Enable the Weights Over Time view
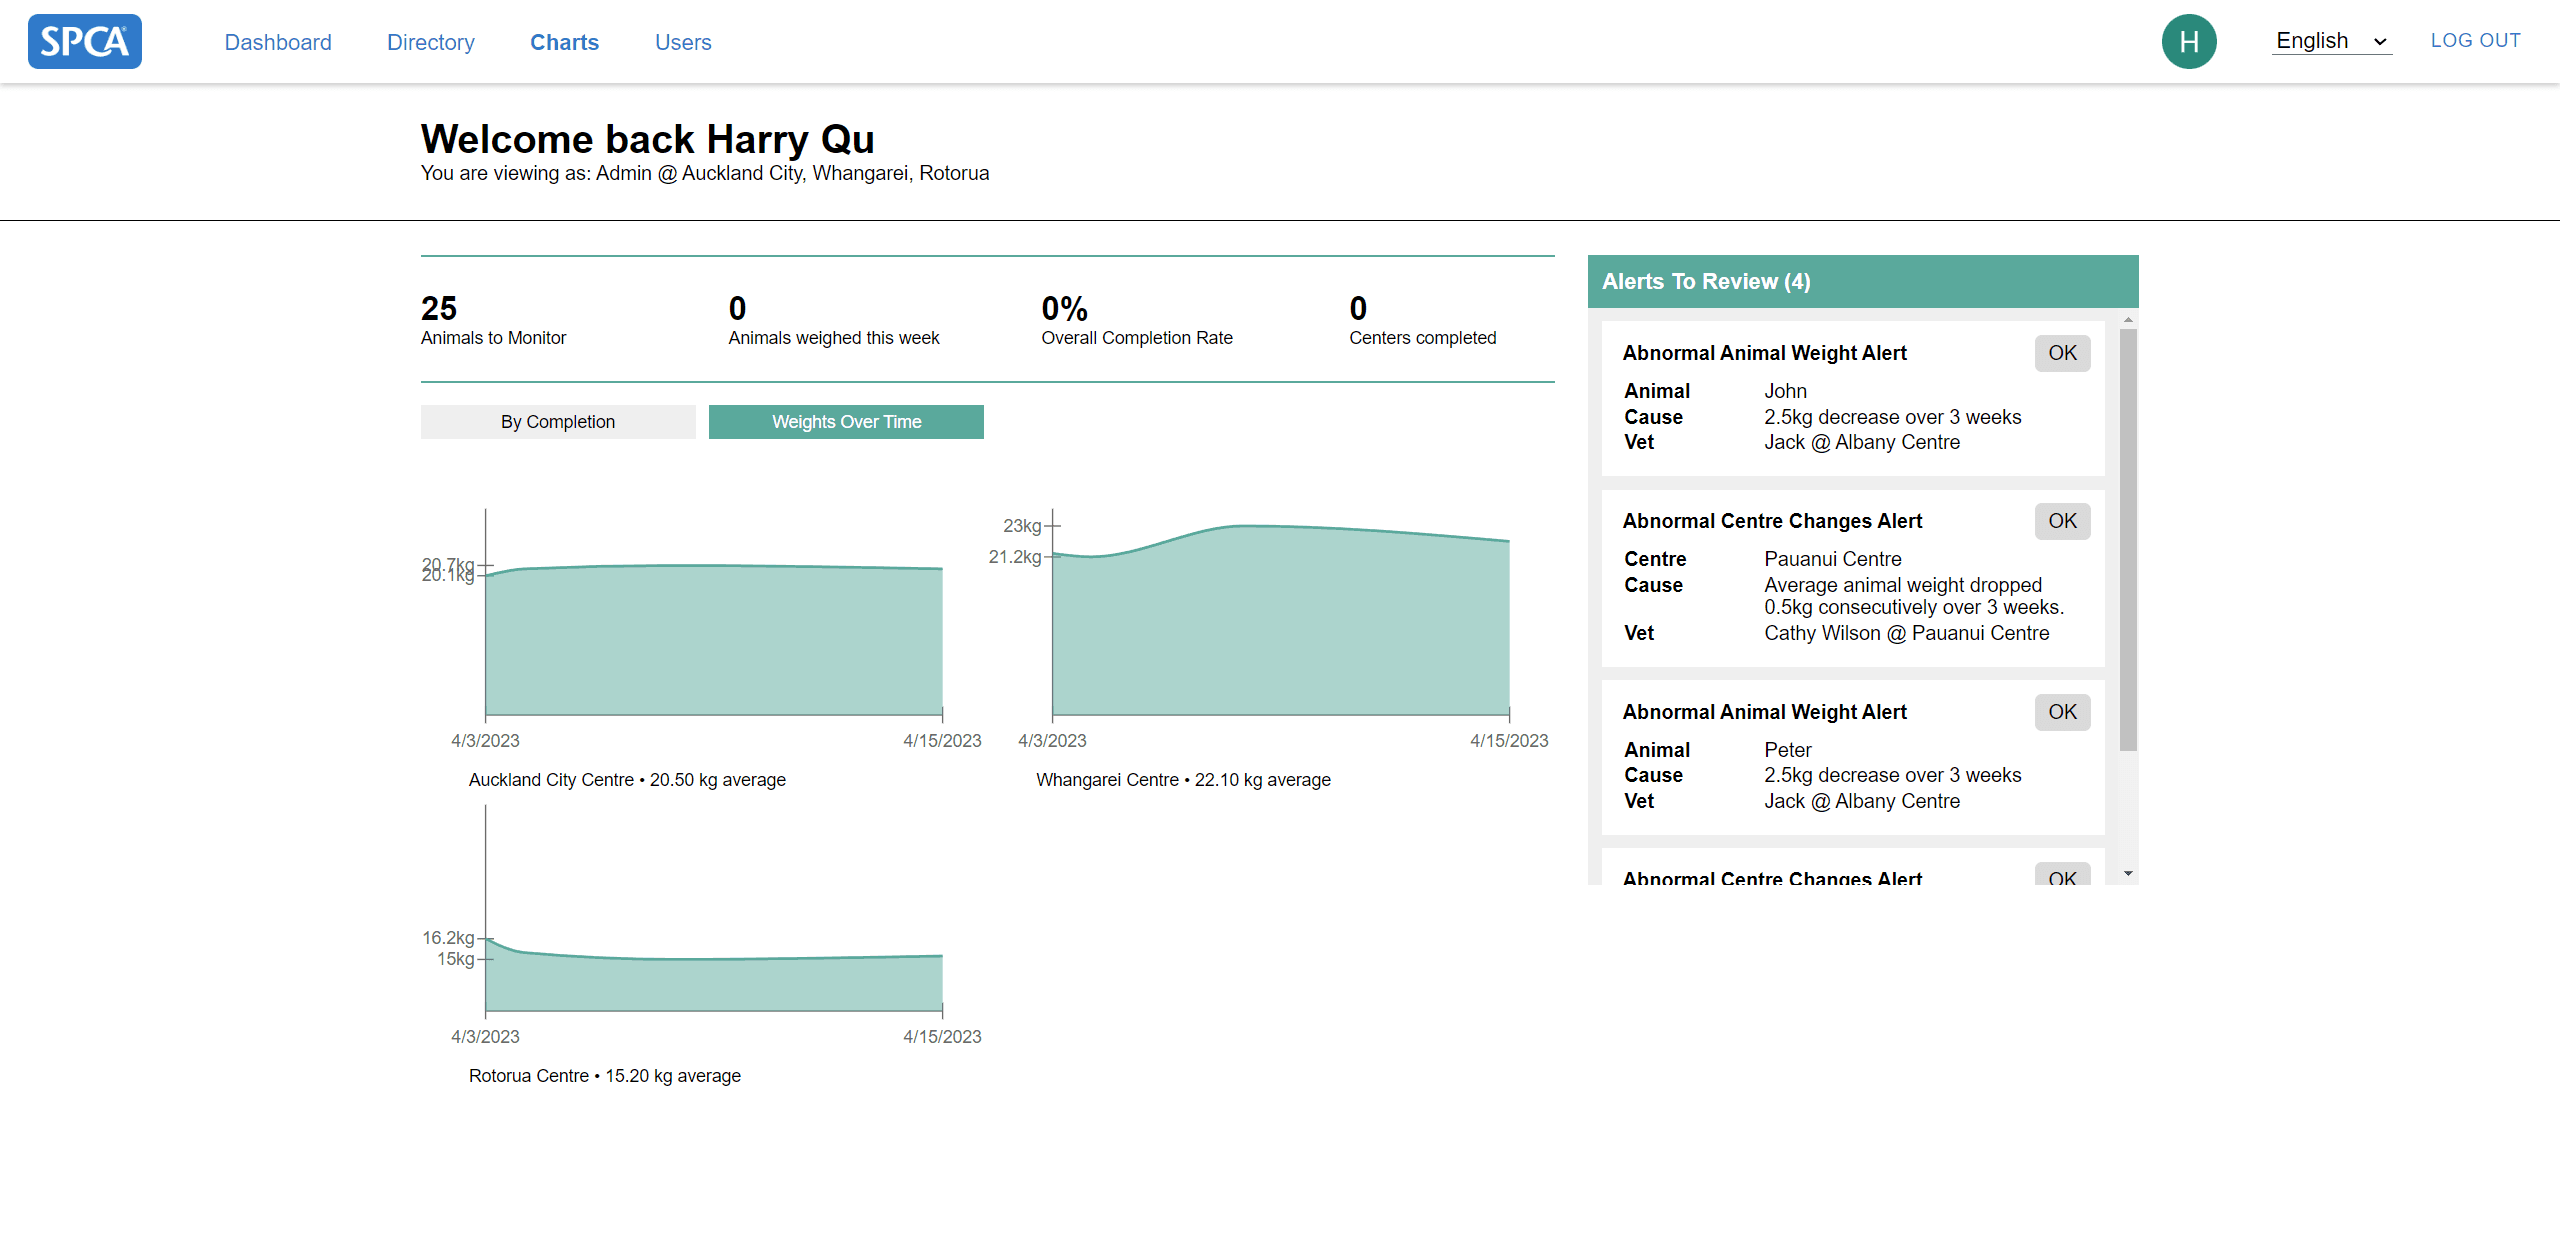 846,421
